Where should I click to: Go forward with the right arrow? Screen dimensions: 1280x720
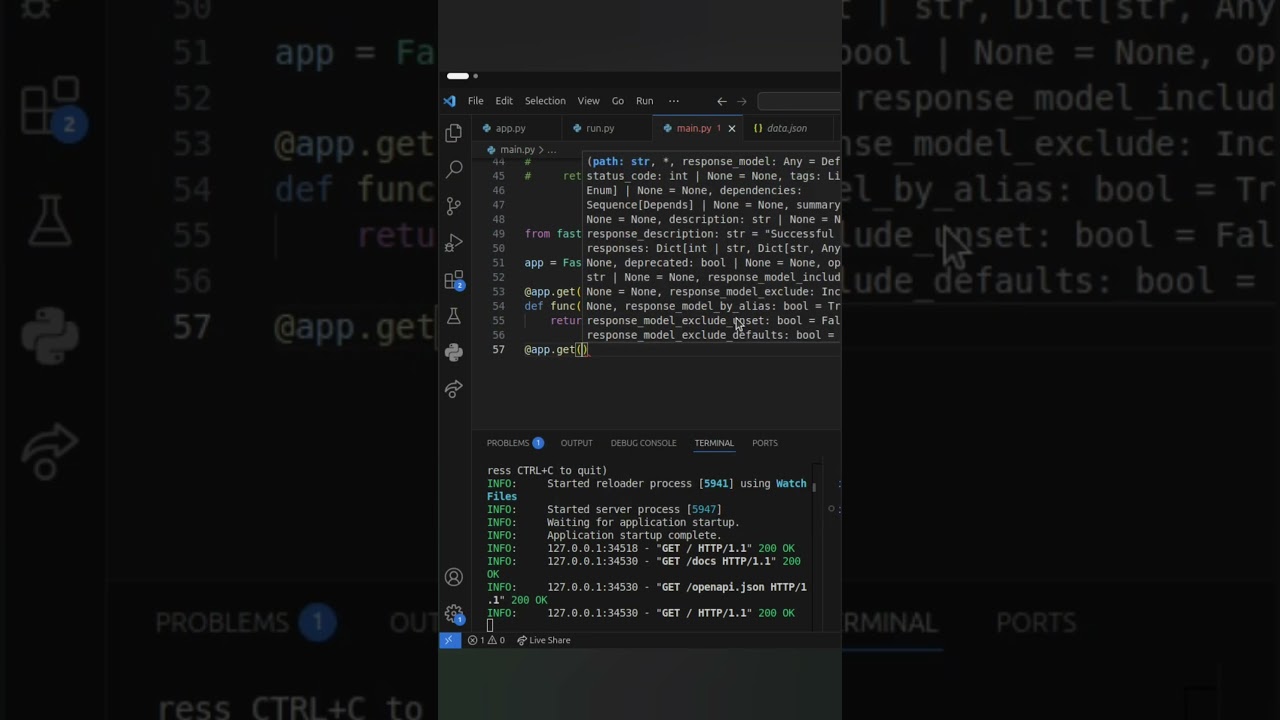(x=742, y=101)
